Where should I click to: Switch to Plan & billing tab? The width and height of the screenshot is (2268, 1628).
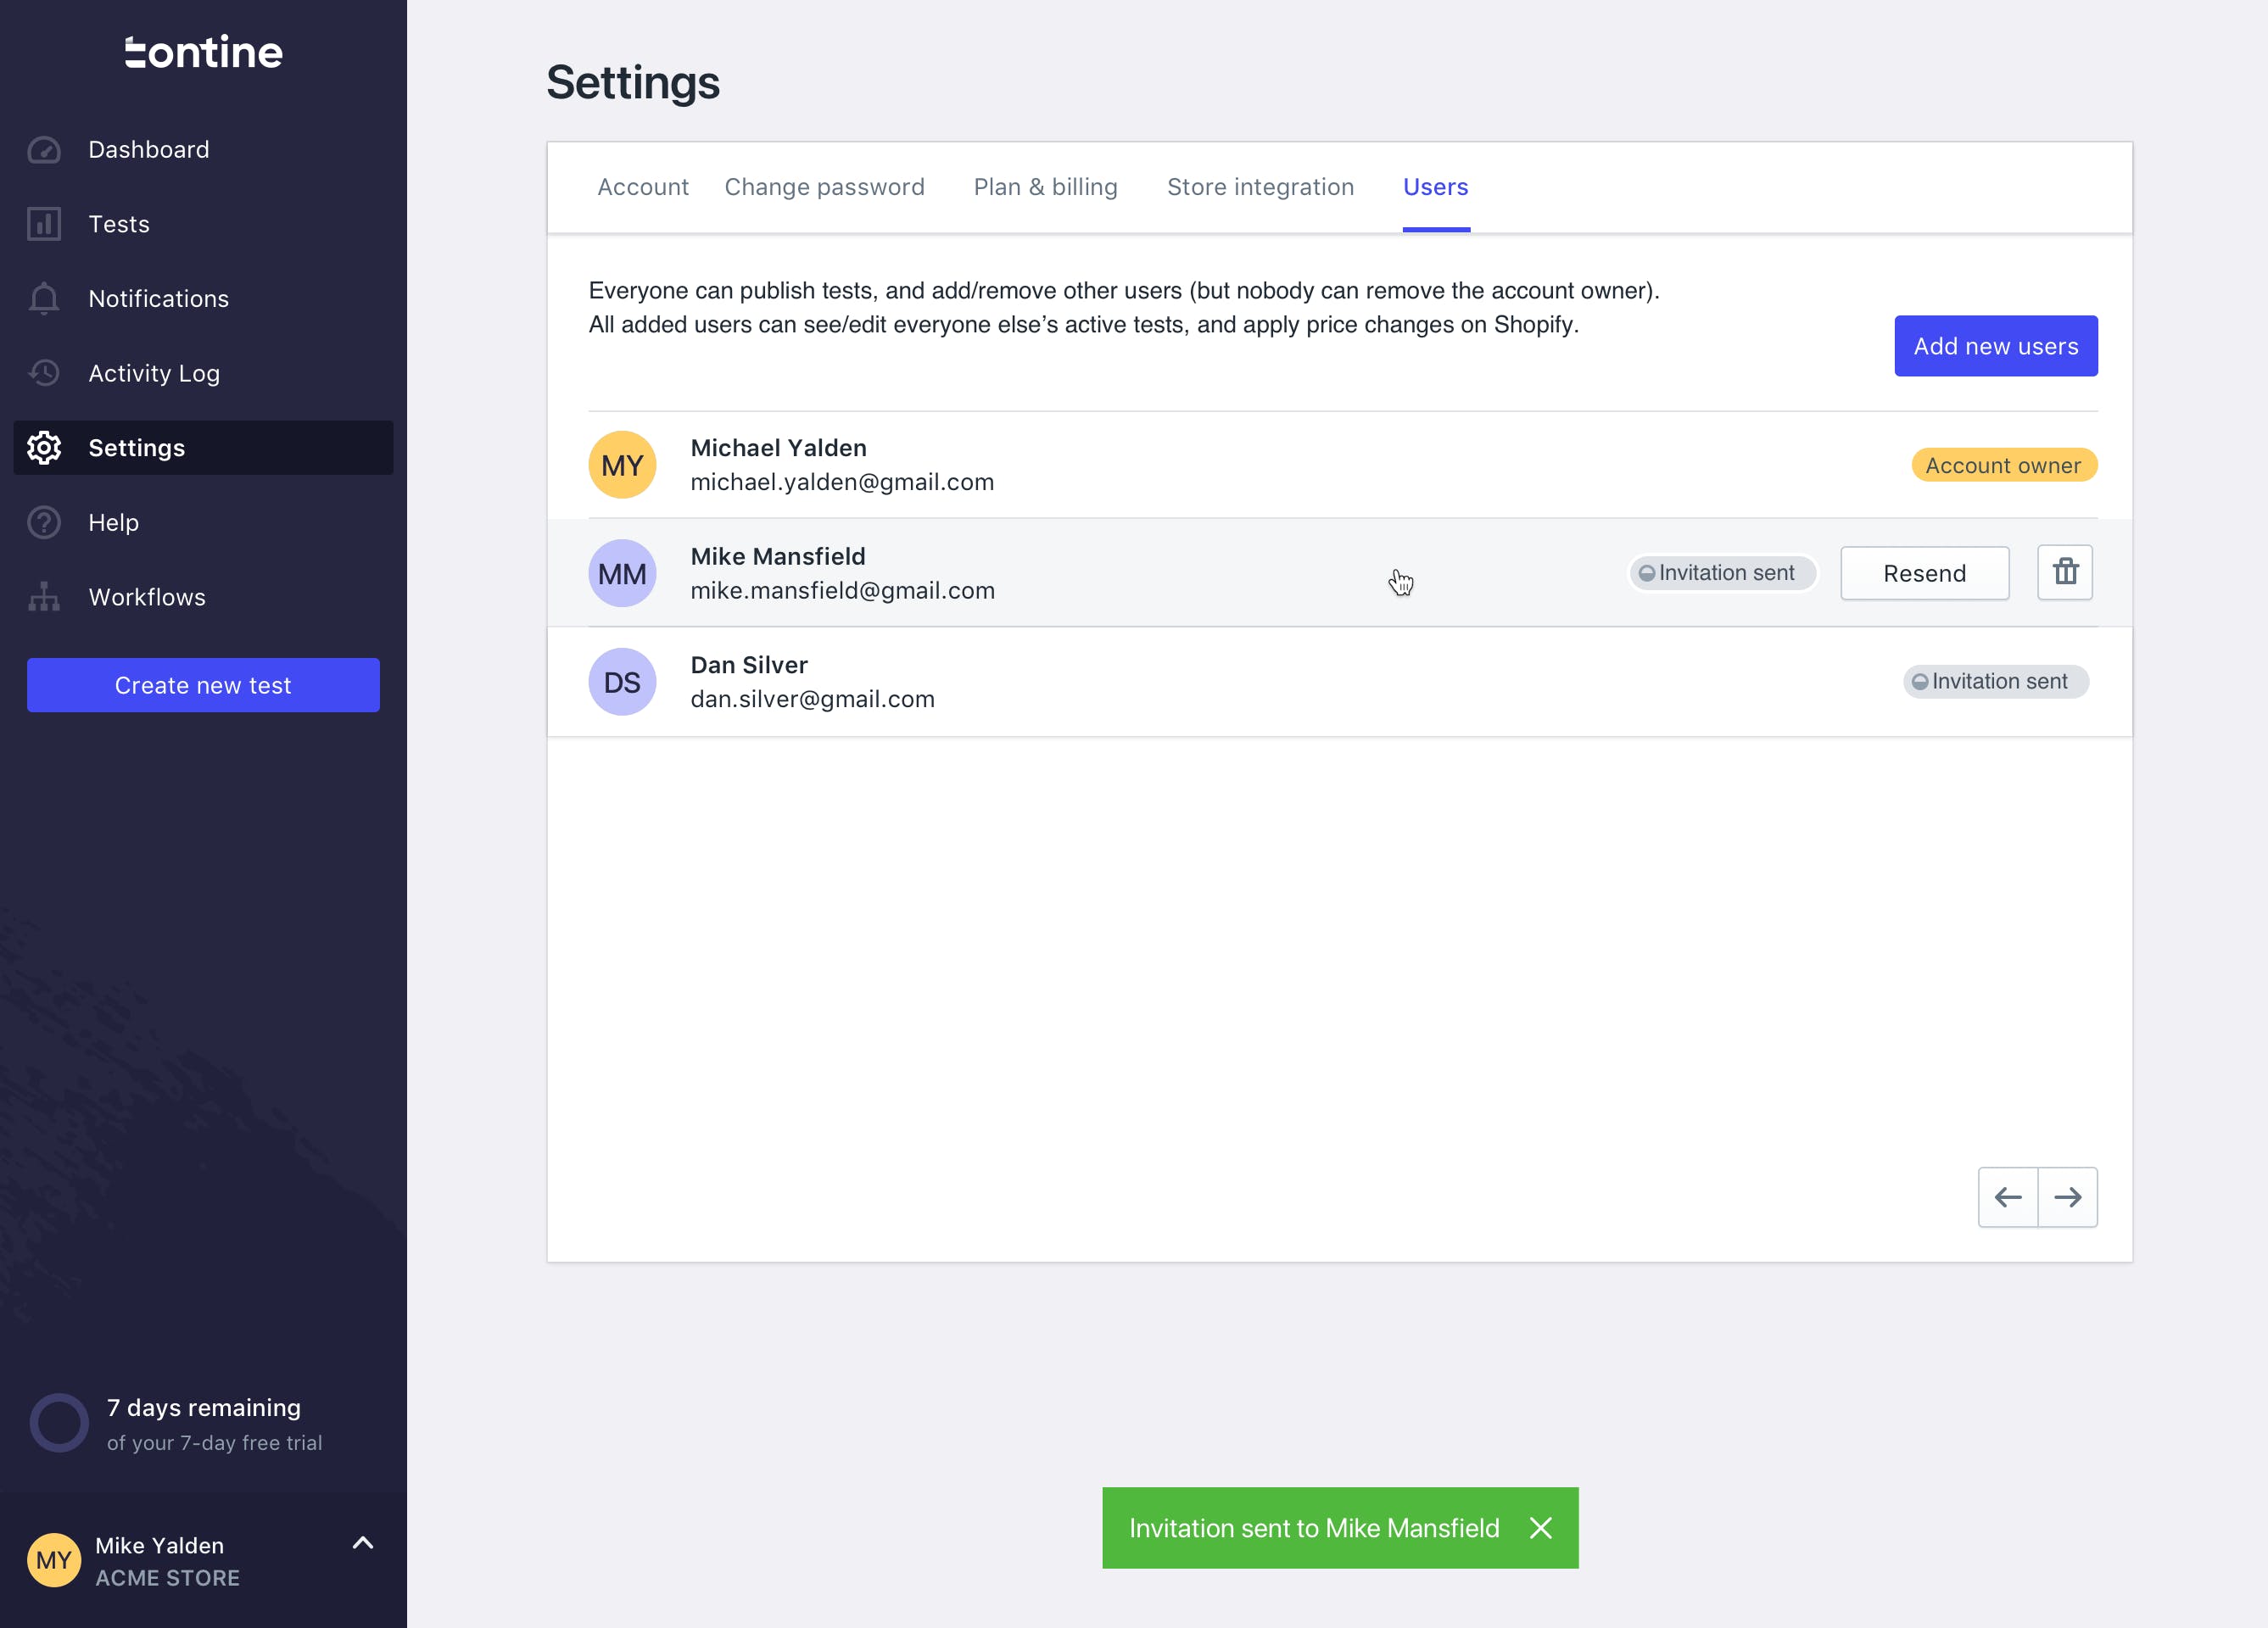[x=1045, y=187]
